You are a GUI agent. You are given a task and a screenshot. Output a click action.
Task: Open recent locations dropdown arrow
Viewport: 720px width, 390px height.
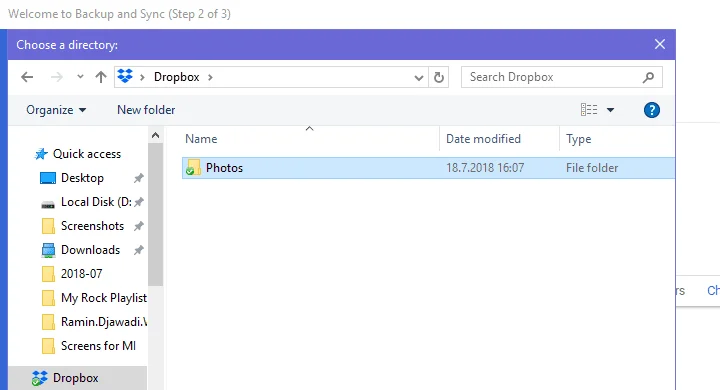(80, 77)
